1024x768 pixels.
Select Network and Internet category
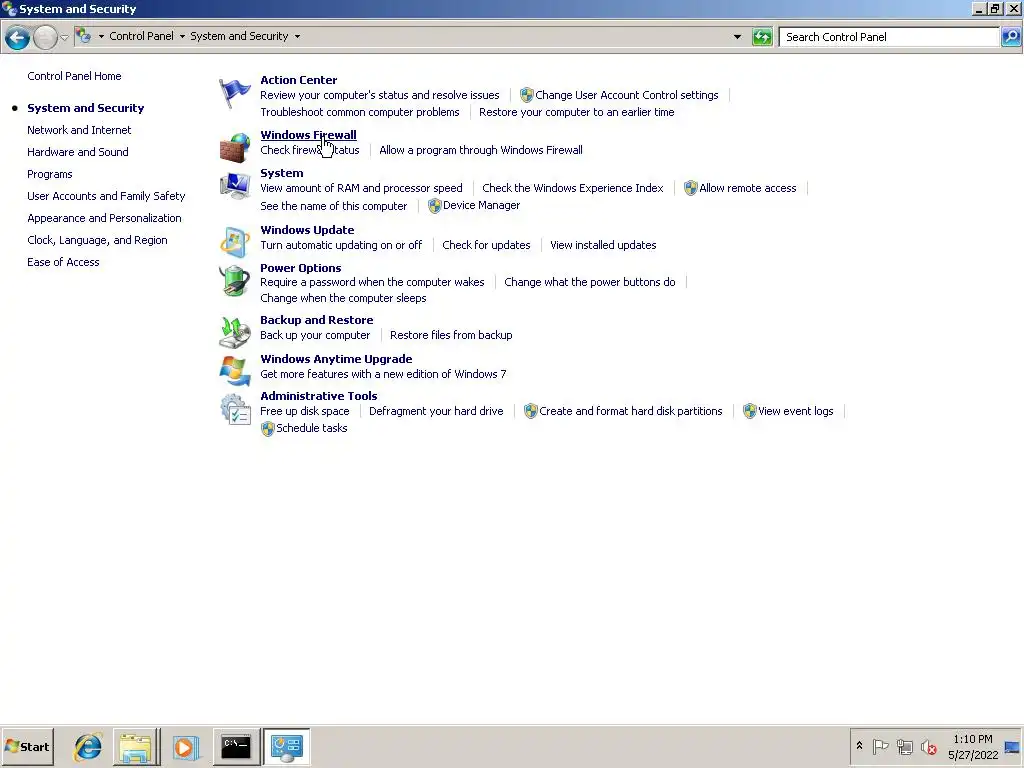(x=79, y=130)
